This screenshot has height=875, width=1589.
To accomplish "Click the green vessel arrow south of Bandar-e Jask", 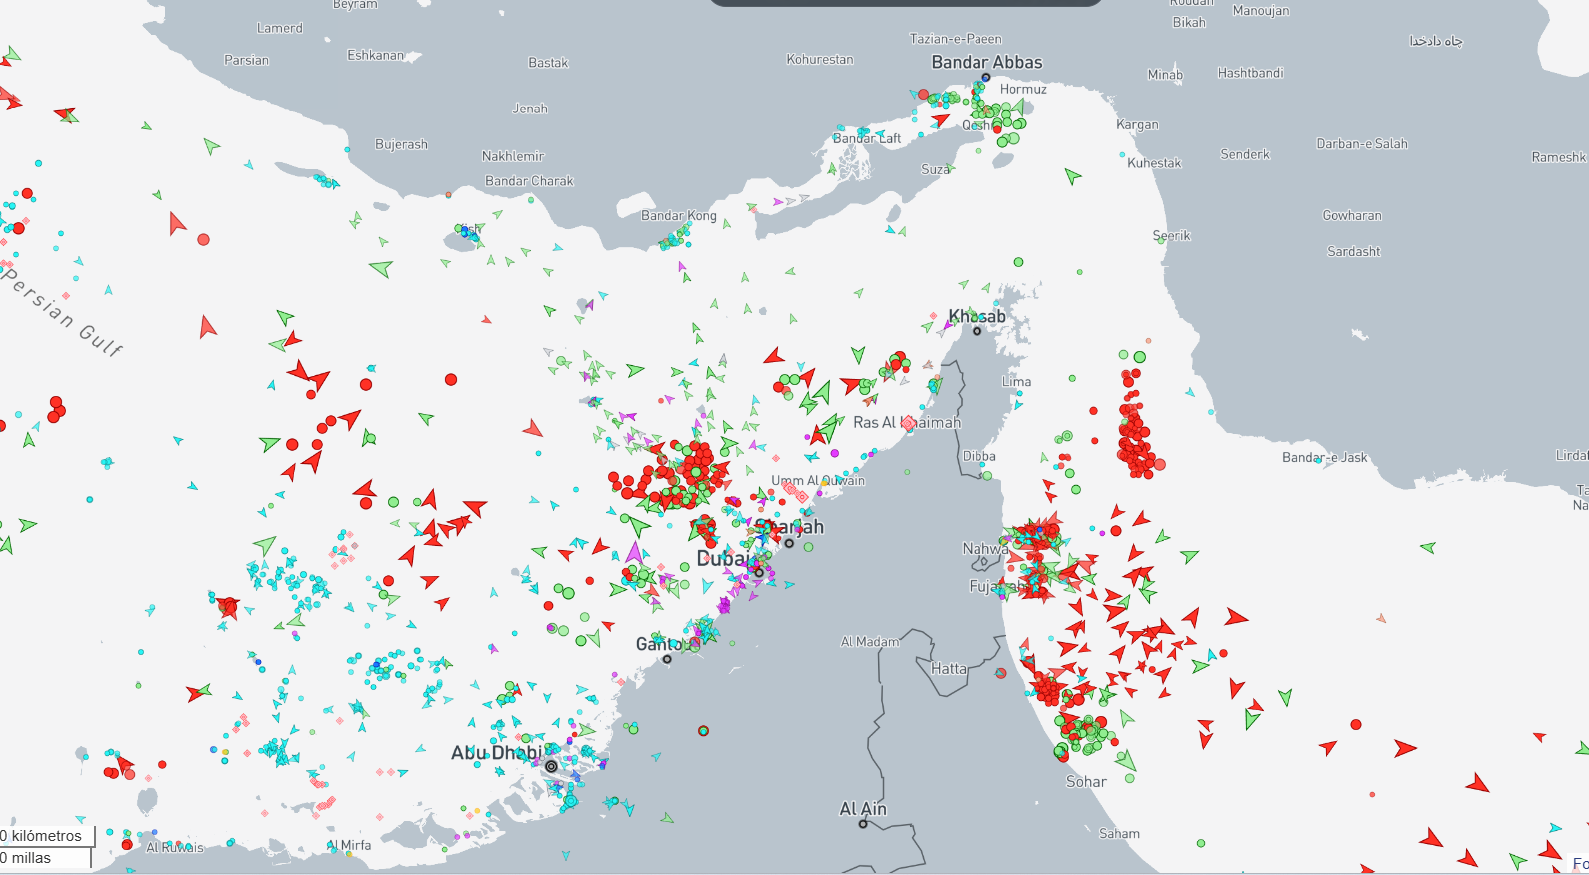I will 1428,547.
